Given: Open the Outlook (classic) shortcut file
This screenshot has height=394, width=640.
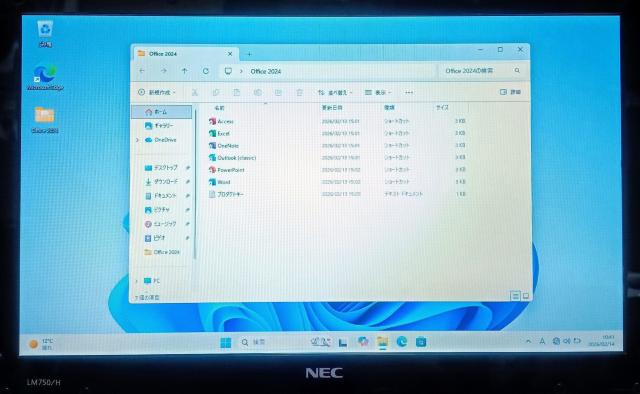Looking at the screenshot, I should click(x=232, y=158).
